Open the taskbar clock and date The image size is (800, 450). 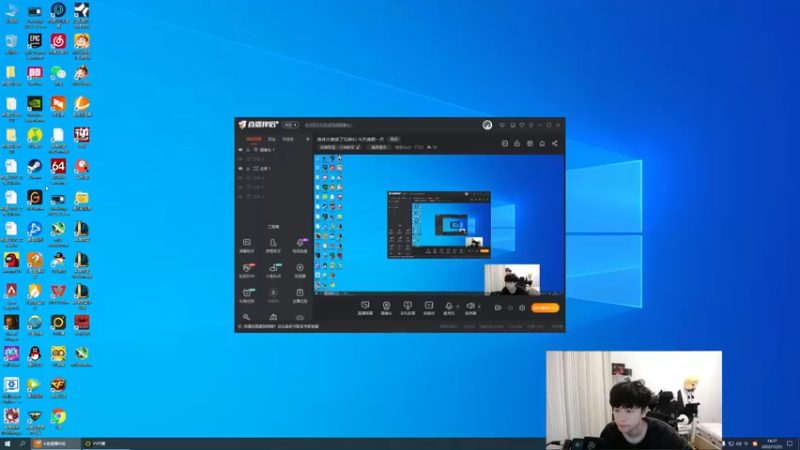pyautogui.click(x=772, y=444)
